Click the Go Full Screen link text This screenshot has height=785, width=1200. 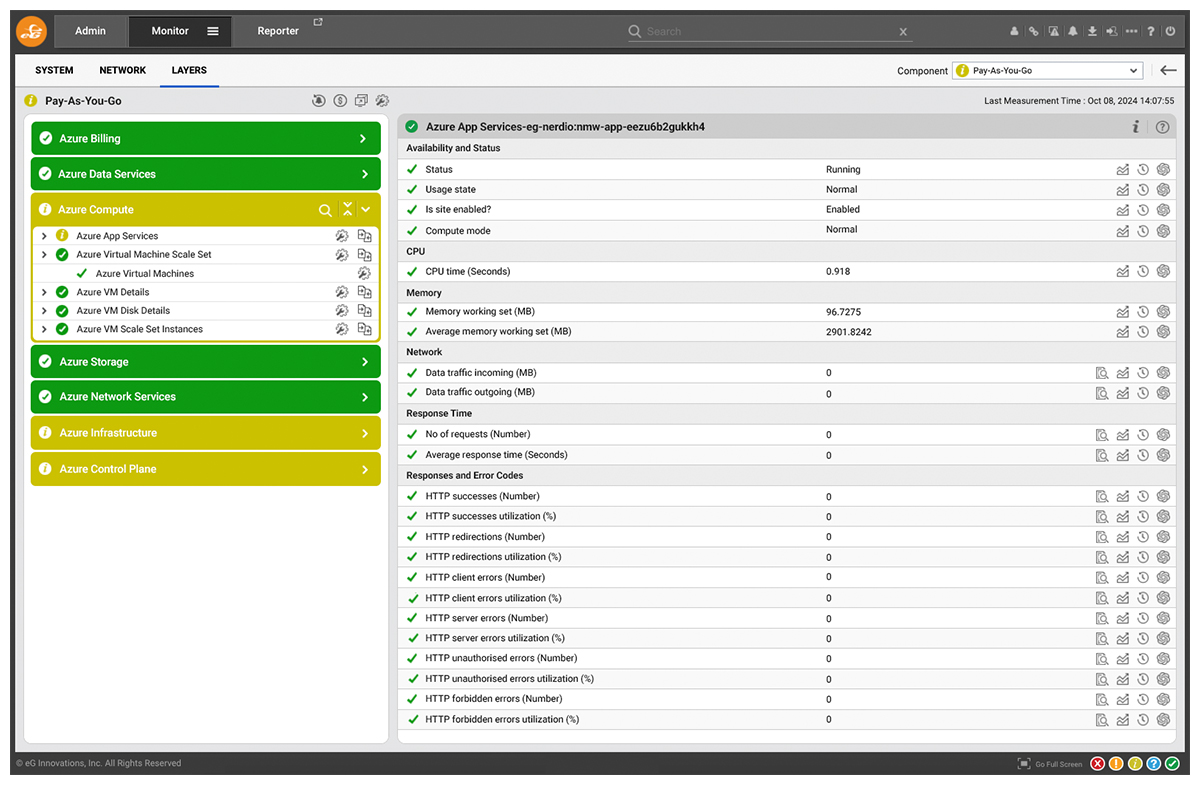(1059, 765)
